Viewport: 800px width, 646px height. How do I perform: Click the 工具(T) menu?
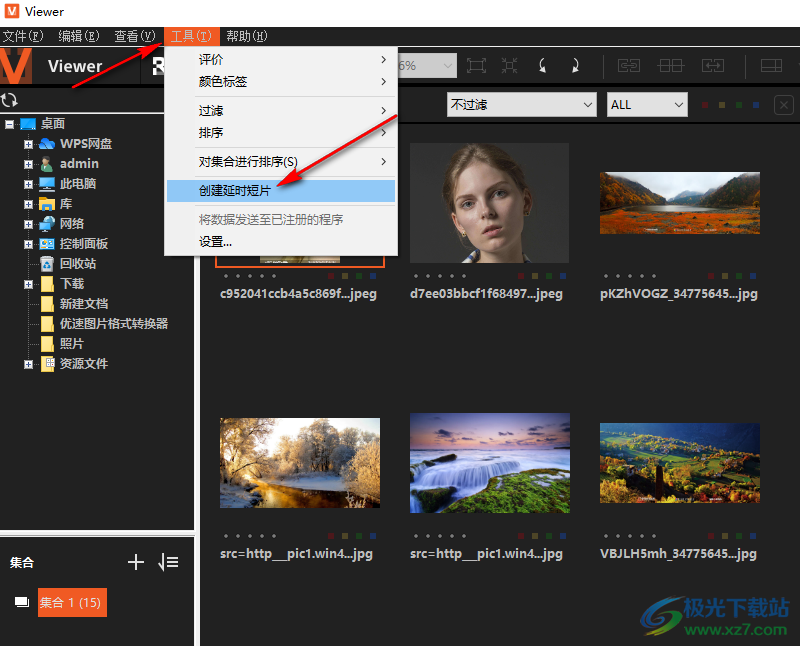[191, 36]
